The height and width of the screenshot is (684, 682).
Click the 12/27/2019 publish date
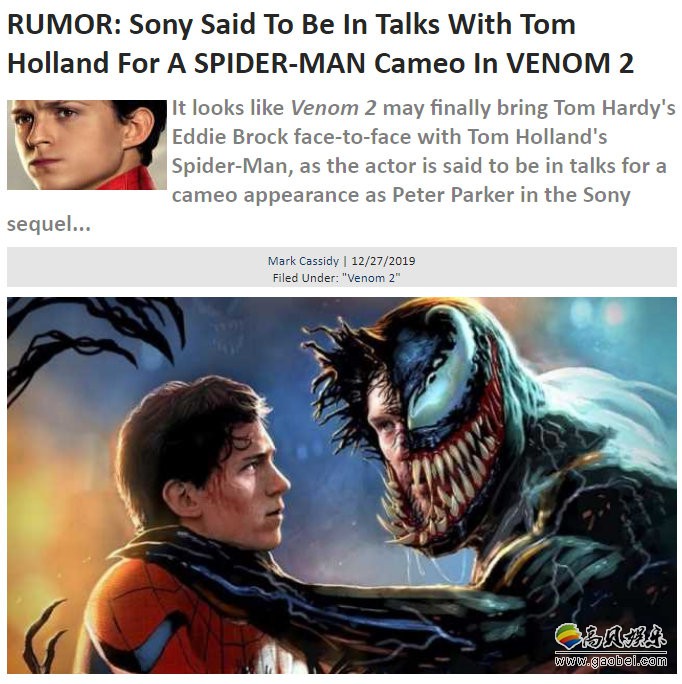[383, 261]
